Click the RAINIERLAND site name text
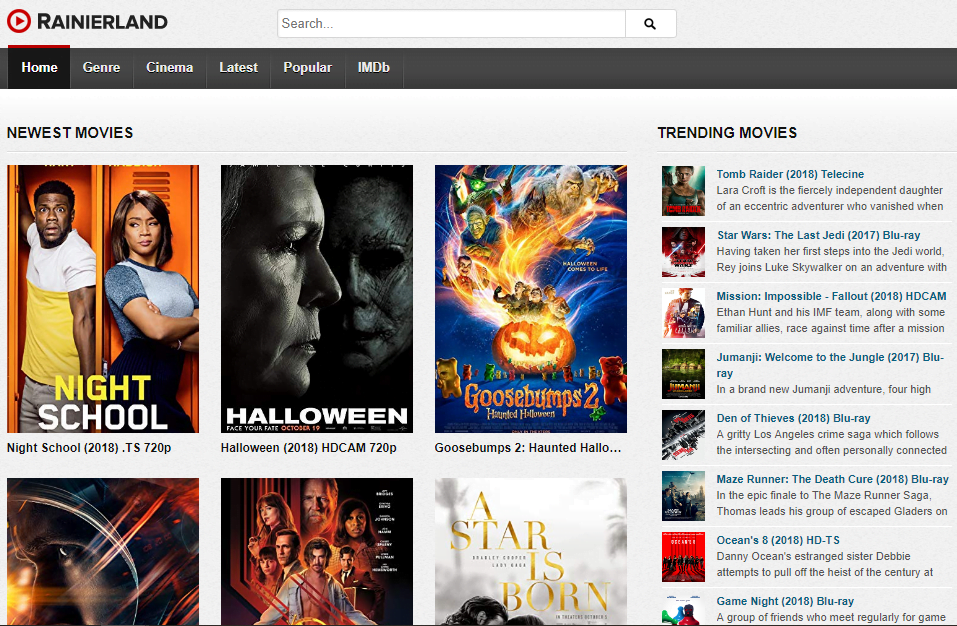 coord(103,22)
